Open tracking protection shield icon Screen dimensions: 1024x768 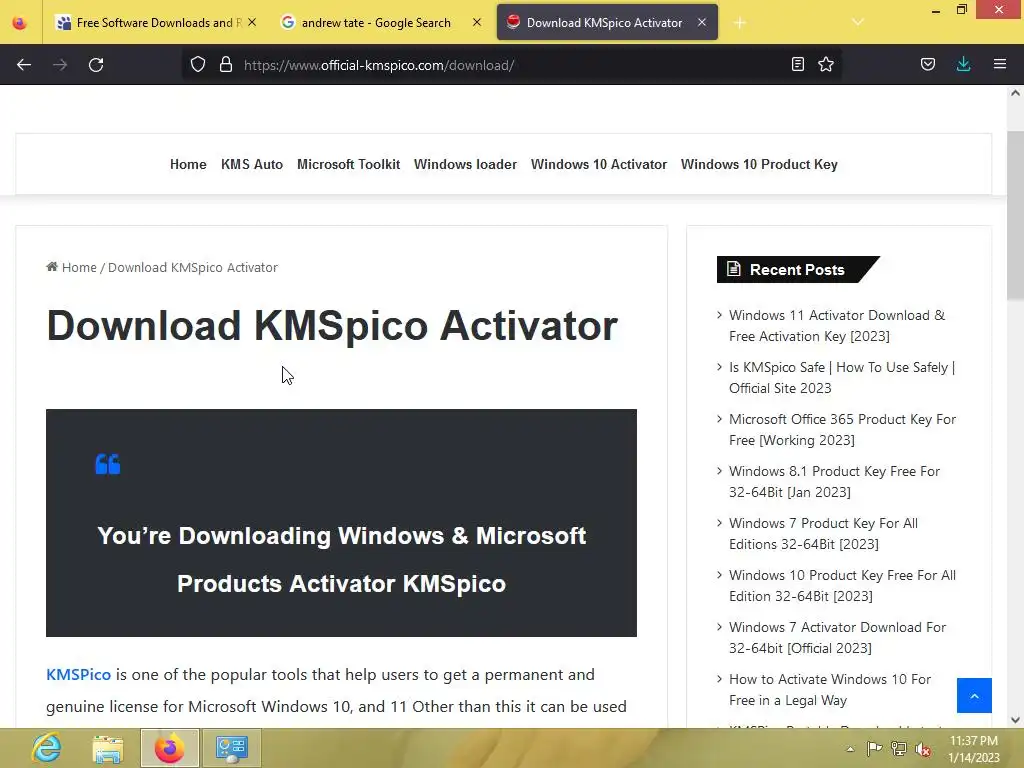point(198,65)
